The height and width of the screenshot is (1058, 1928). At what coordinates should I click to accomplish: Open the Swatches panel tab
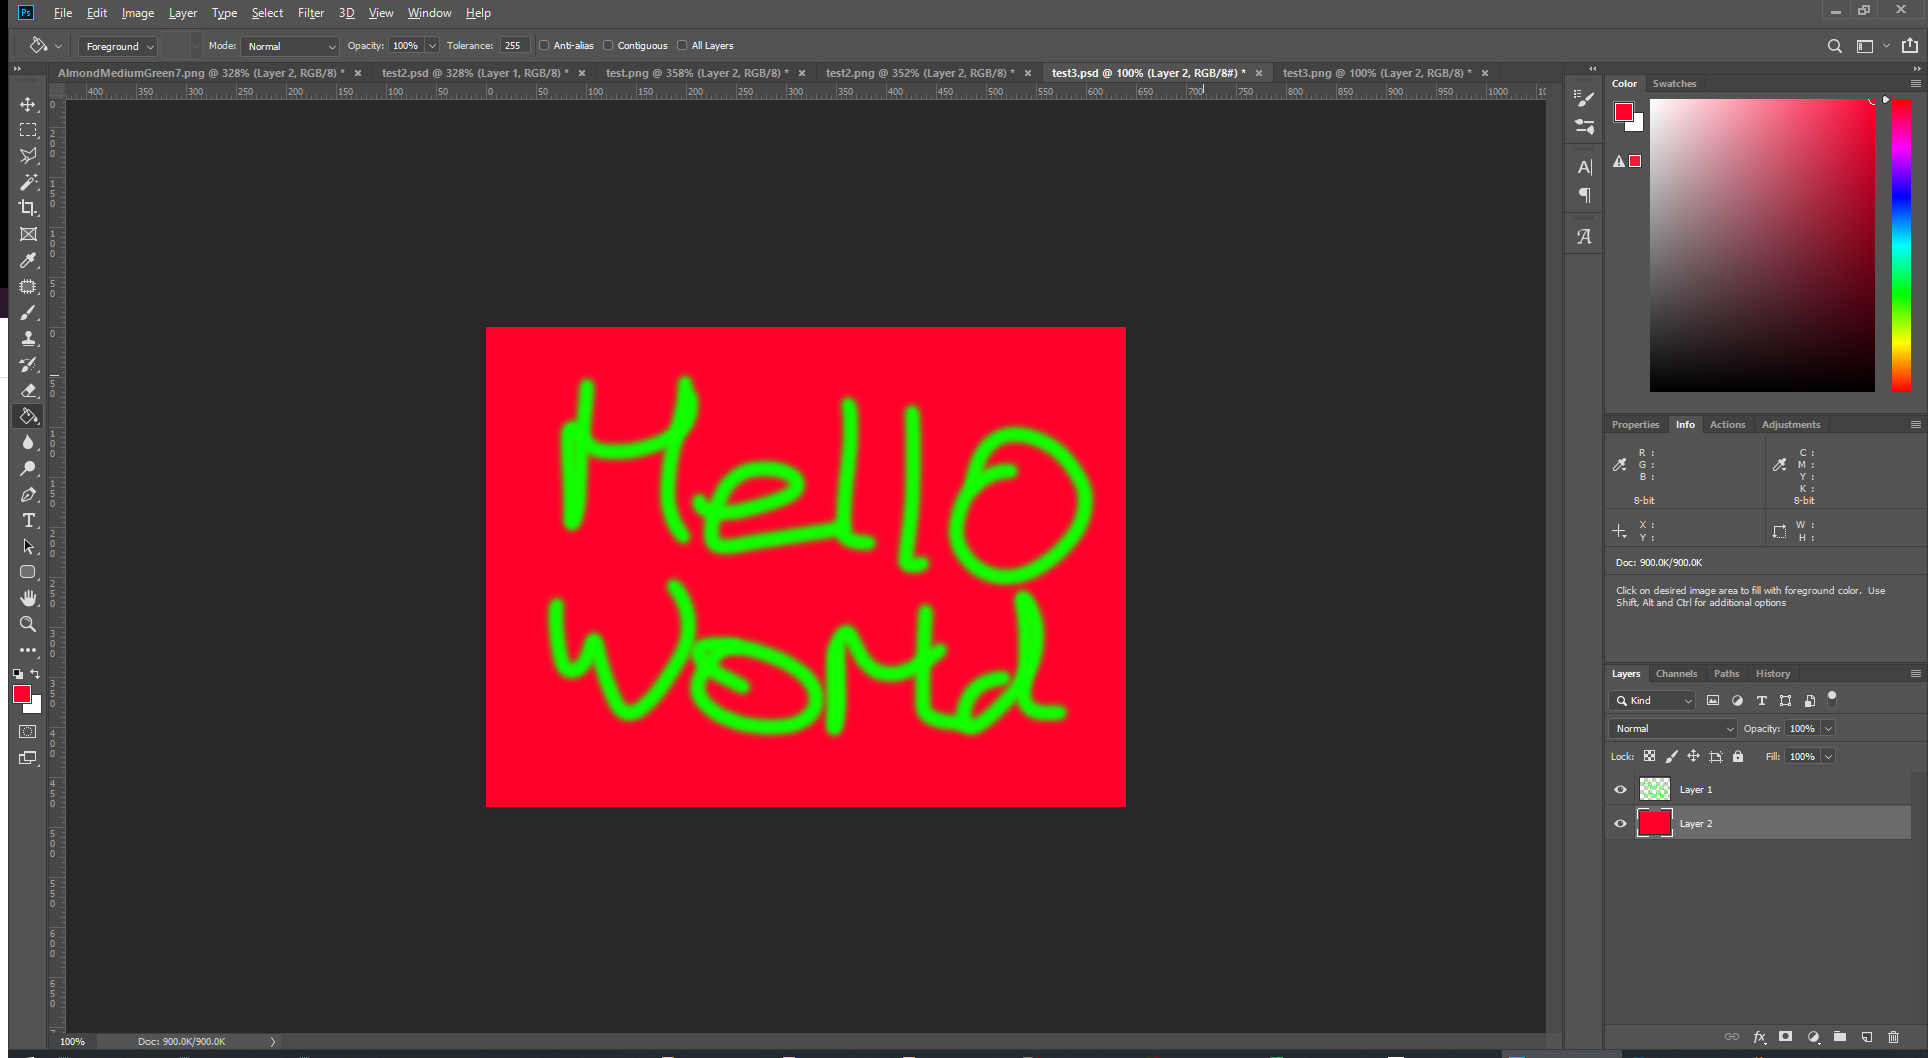coord(1674,84)
